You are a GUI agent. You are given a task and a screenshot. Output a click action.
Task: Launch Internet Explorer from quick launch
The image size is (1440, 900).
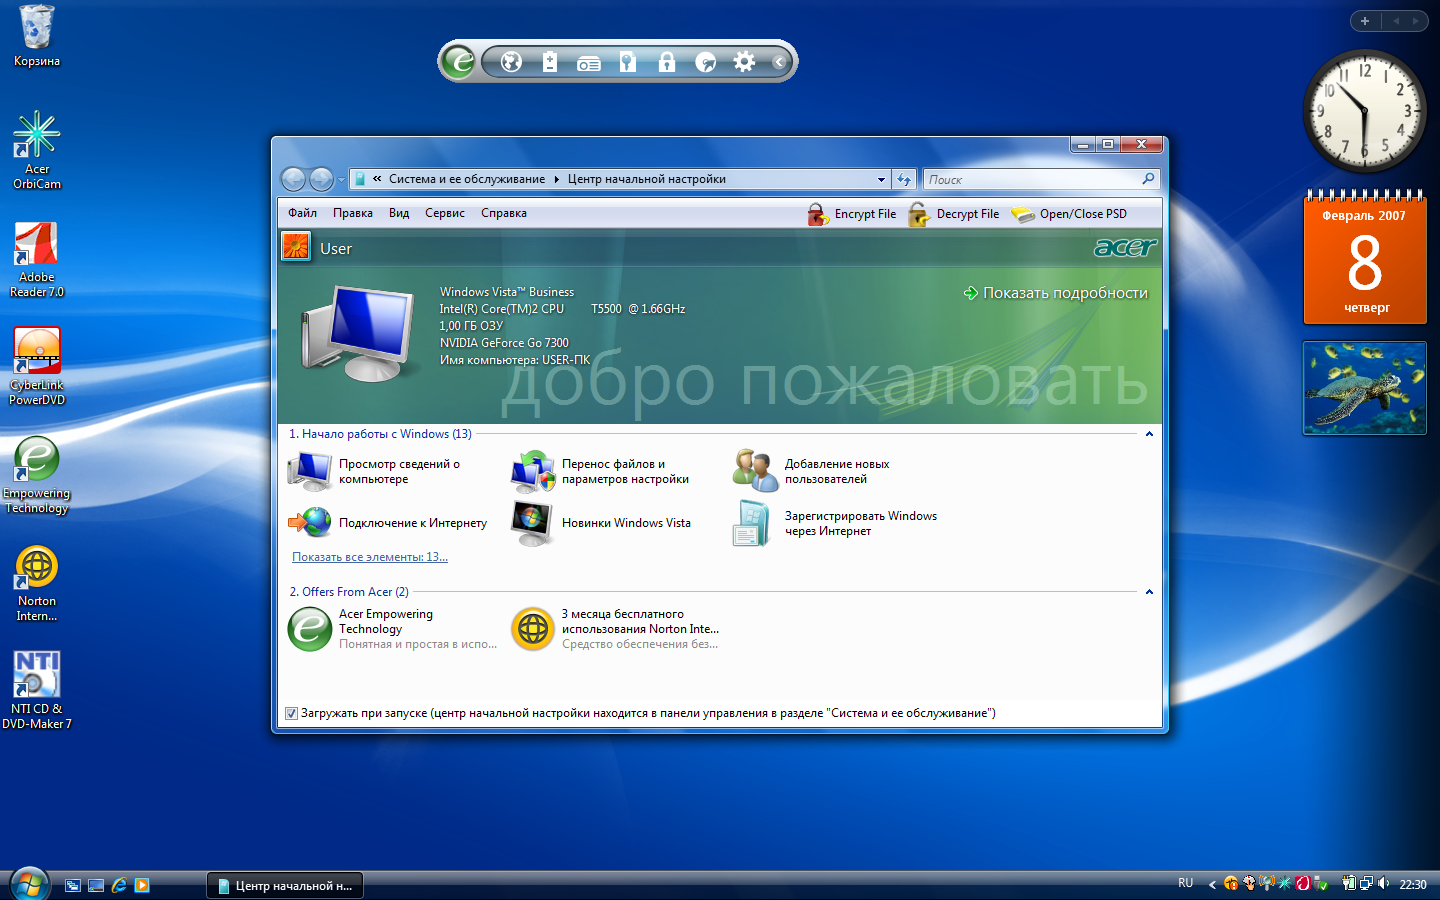tap(119, 885)
